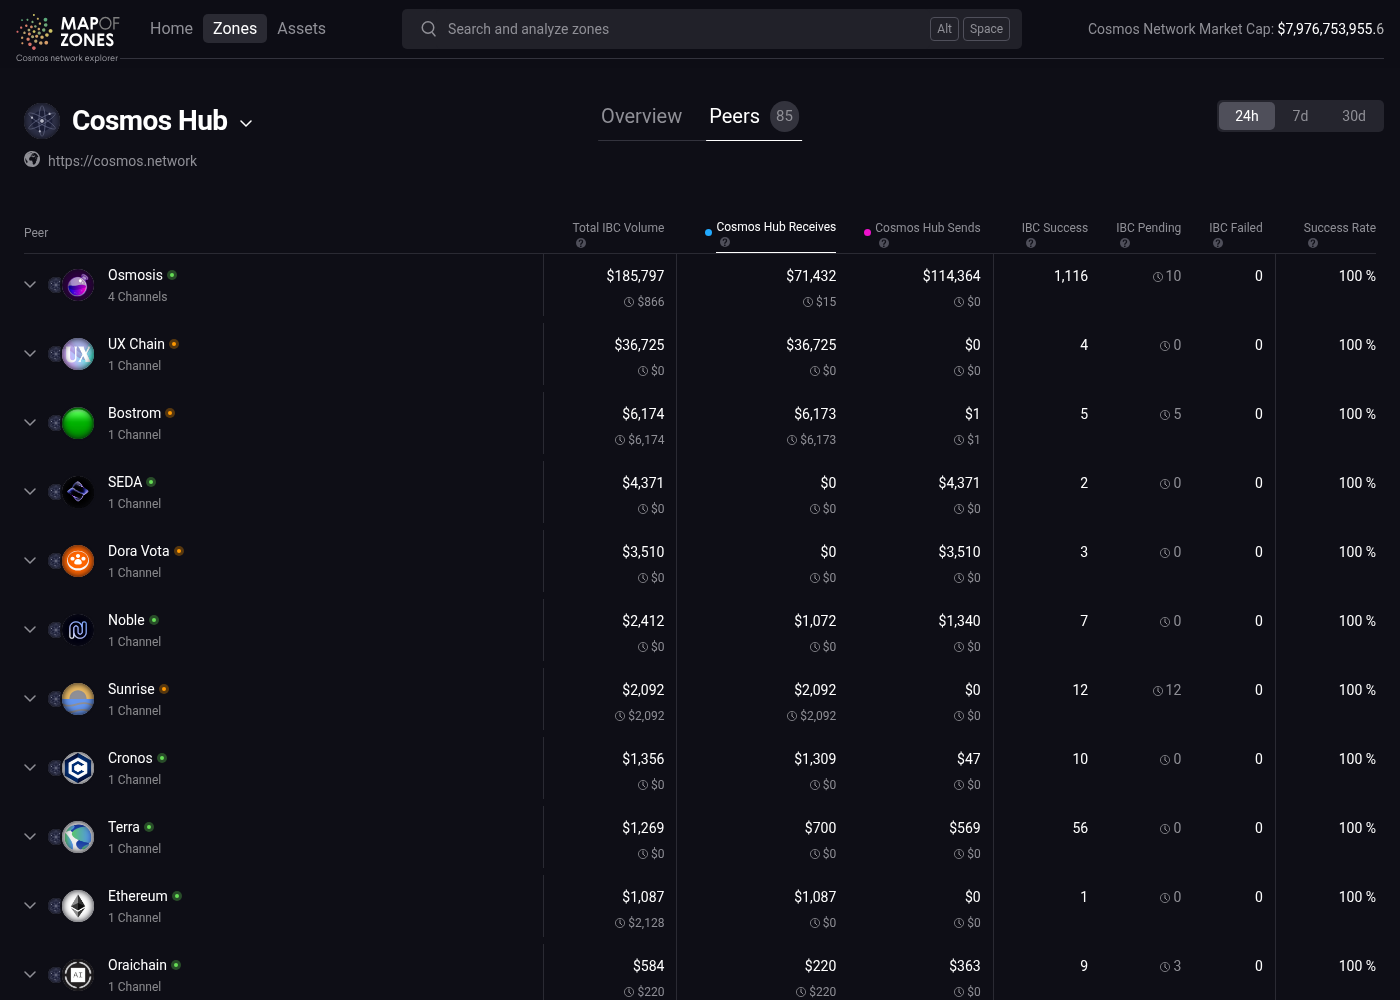The width and height of the screenshot is (1400, 1000).
Task: Go to the Home menu
Action: (x=171, y=29)
